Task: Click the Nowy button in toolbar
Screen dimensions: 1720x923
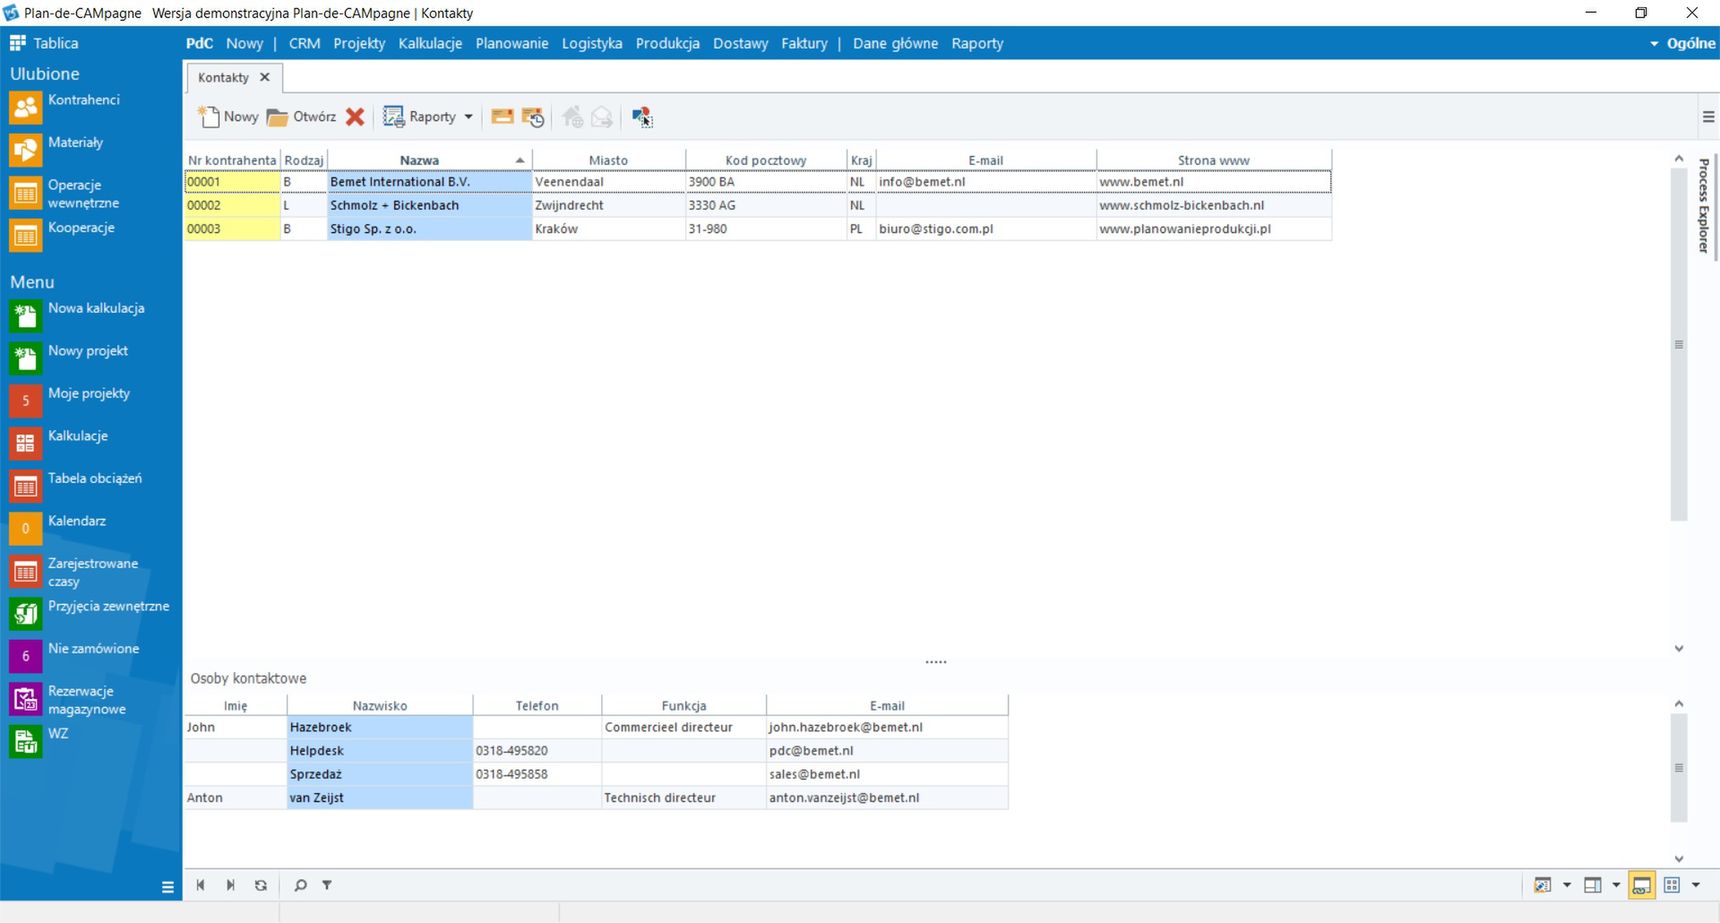Action: click(228, 117)
